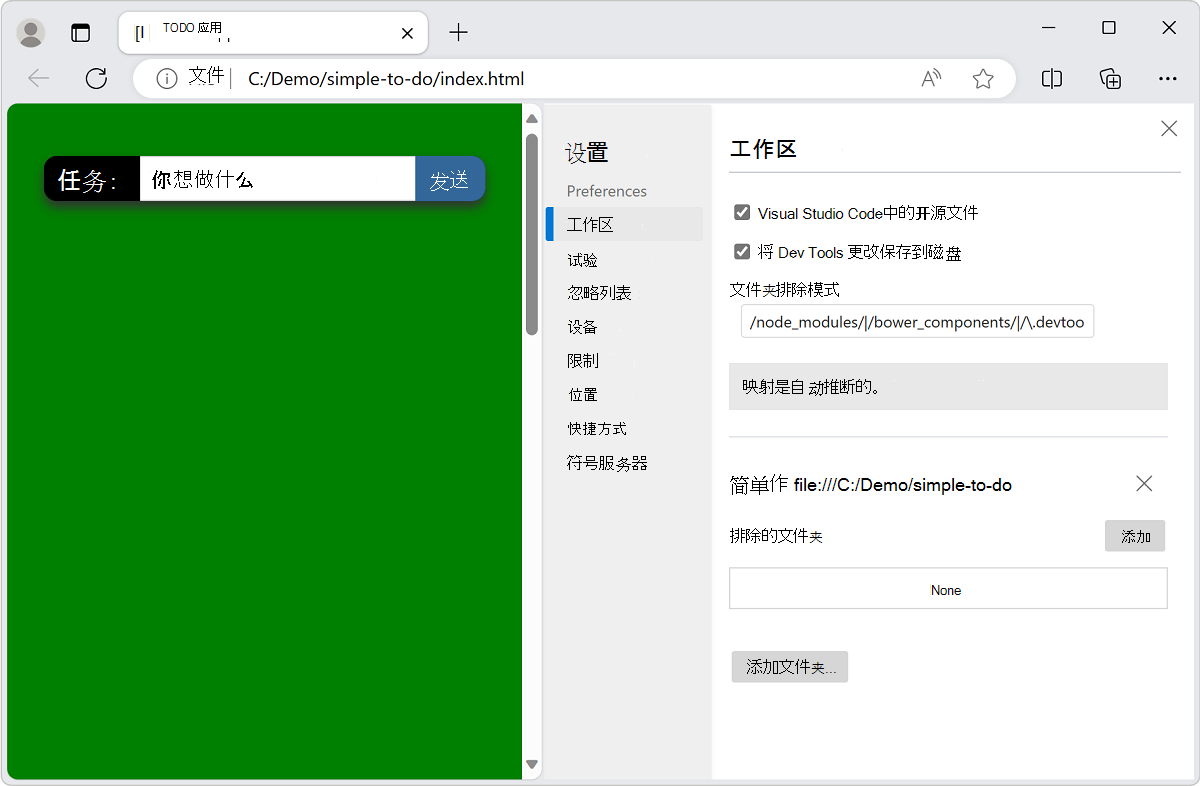
Task: Disable saving Dev Tools changes to disk
Action: pyautogui.click(x=742, y=252)
